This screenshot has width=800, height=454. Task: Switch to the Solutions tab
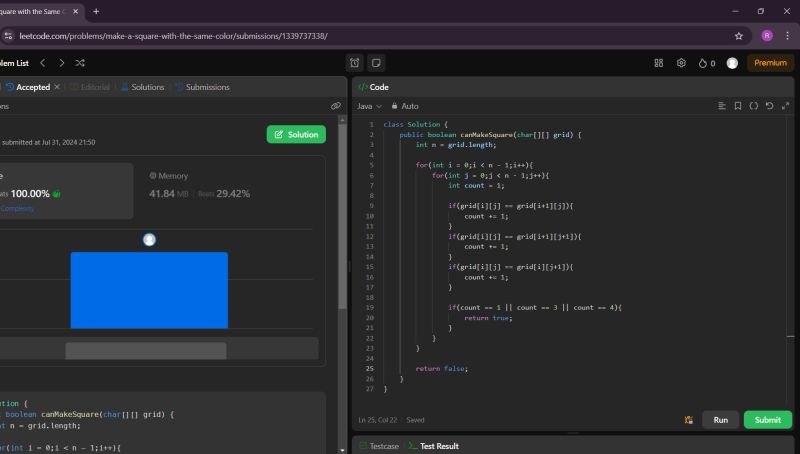click(142, 87)
